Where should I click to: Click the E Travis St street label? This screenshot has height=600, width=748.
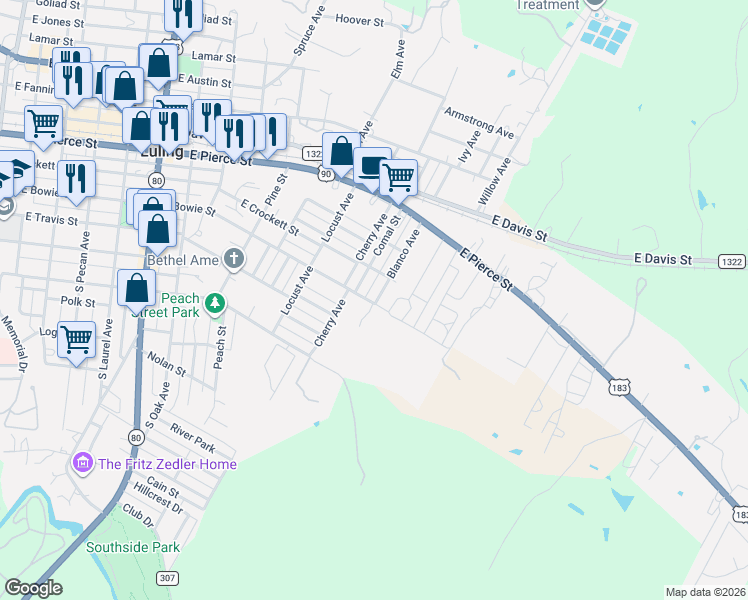[52, 218]
